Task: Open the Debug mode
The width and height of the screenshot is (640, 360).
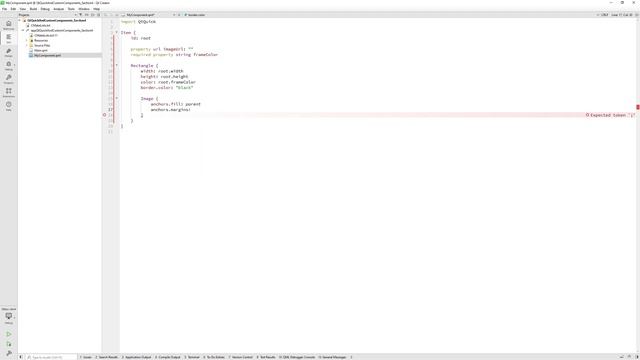Action: (9, 66)
